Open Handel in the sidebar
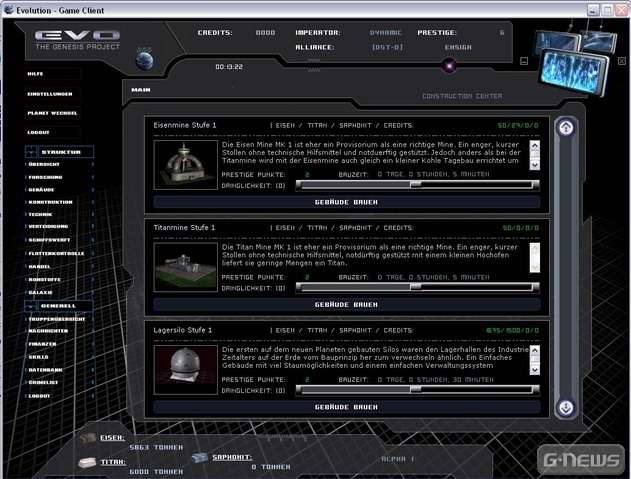This screenshot has height=479, width=631. pos(39,266)
